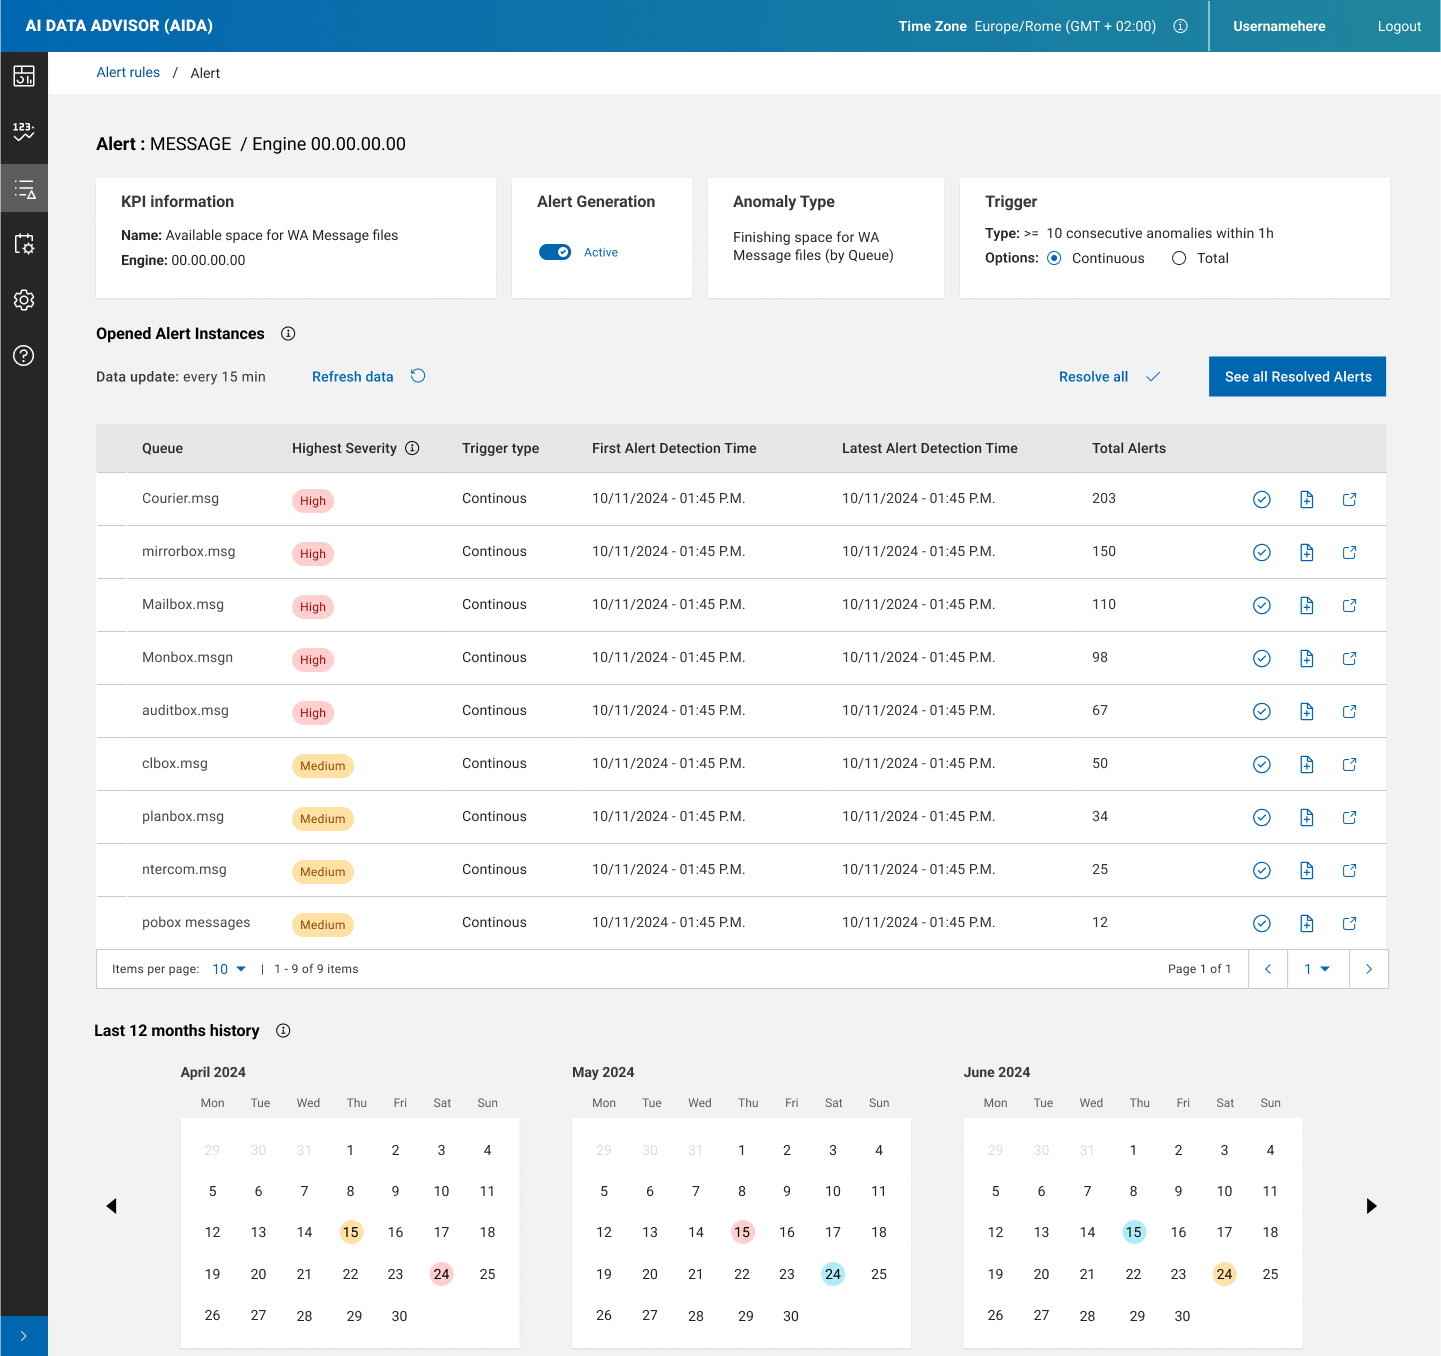
Task: Click the refresh data circular arrow icon
Action: tap(418, 376)
